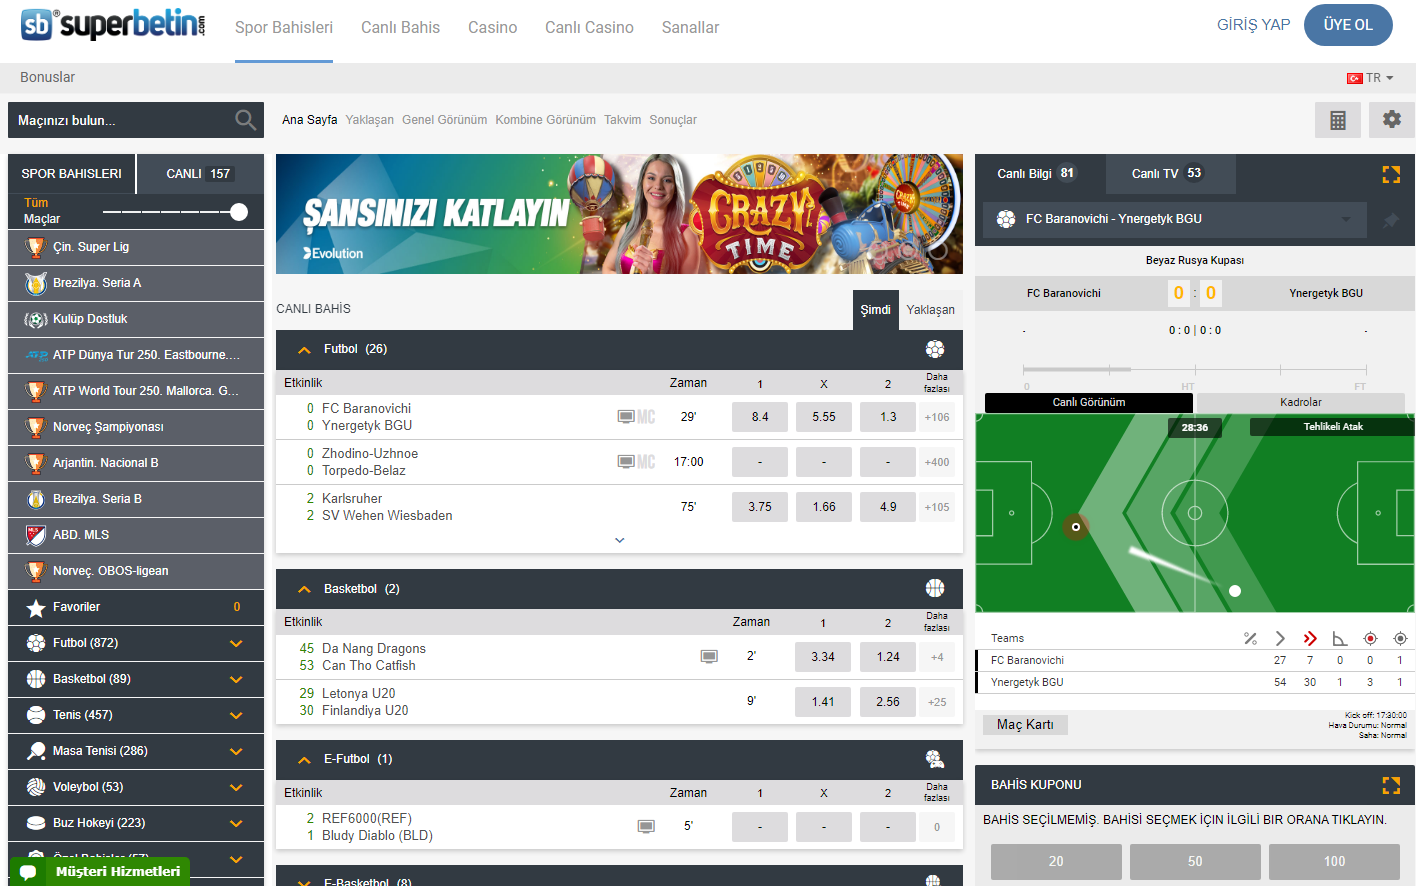The image size is (1416, 886).
Task: Expand the live info panel fullscreen icon
Action: tap(1391, 174)
